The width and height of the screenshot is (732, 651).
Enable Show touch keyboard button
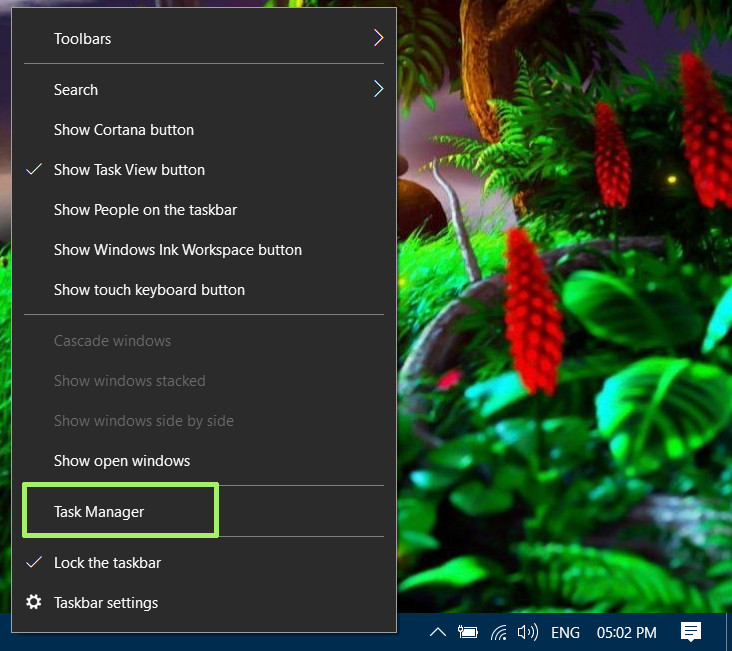(x=204, y=290)
